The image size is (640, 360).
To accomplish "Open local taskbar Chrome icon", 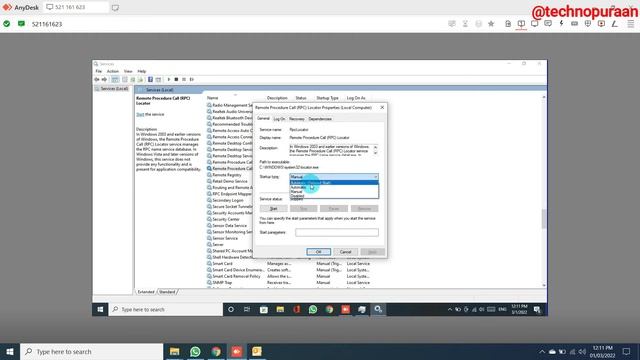I will [x=216, y=351].
